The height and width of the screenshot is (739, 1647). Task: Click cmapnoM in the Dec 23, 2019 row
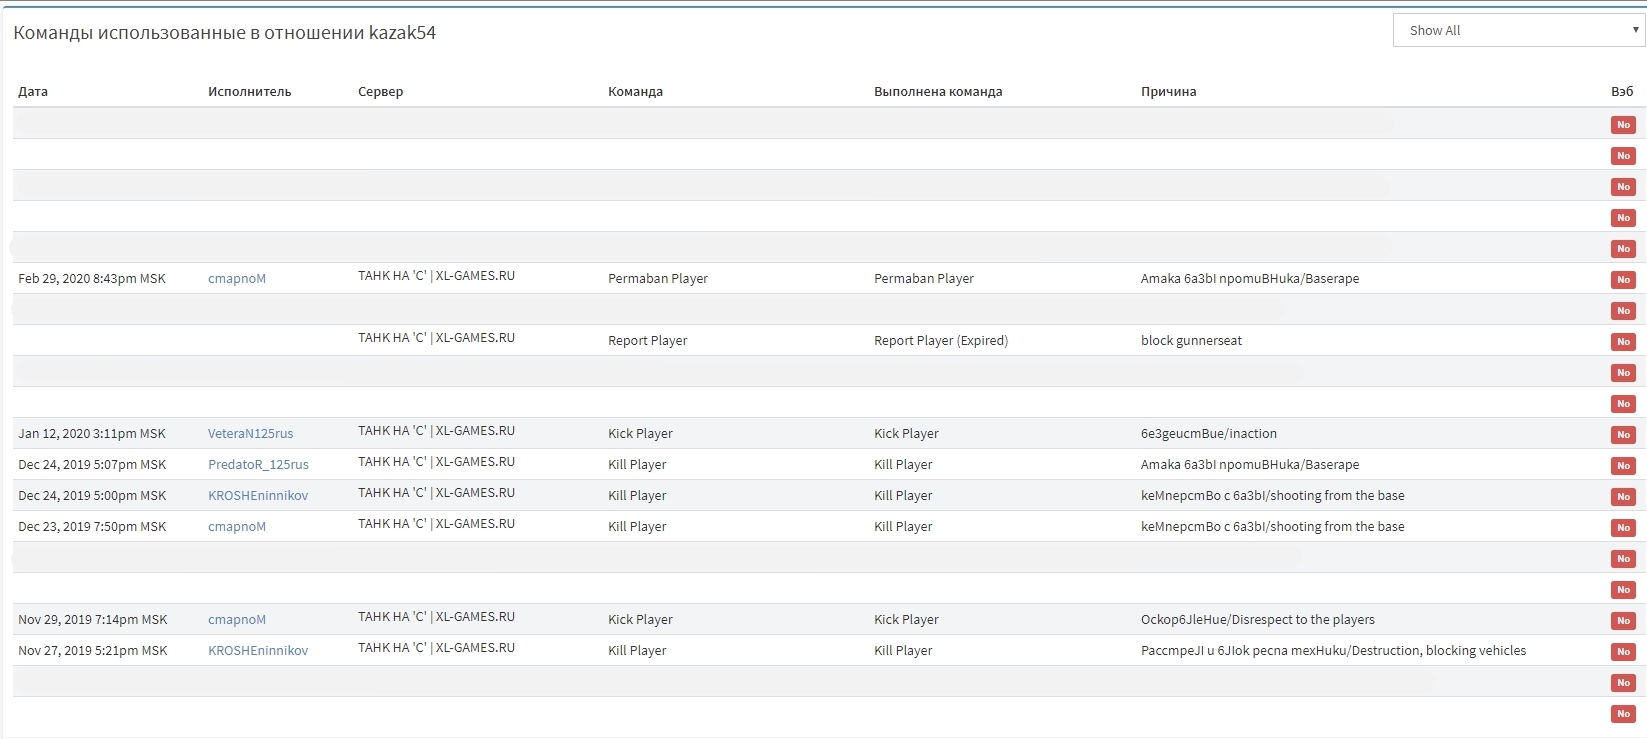tap(237, 527)
